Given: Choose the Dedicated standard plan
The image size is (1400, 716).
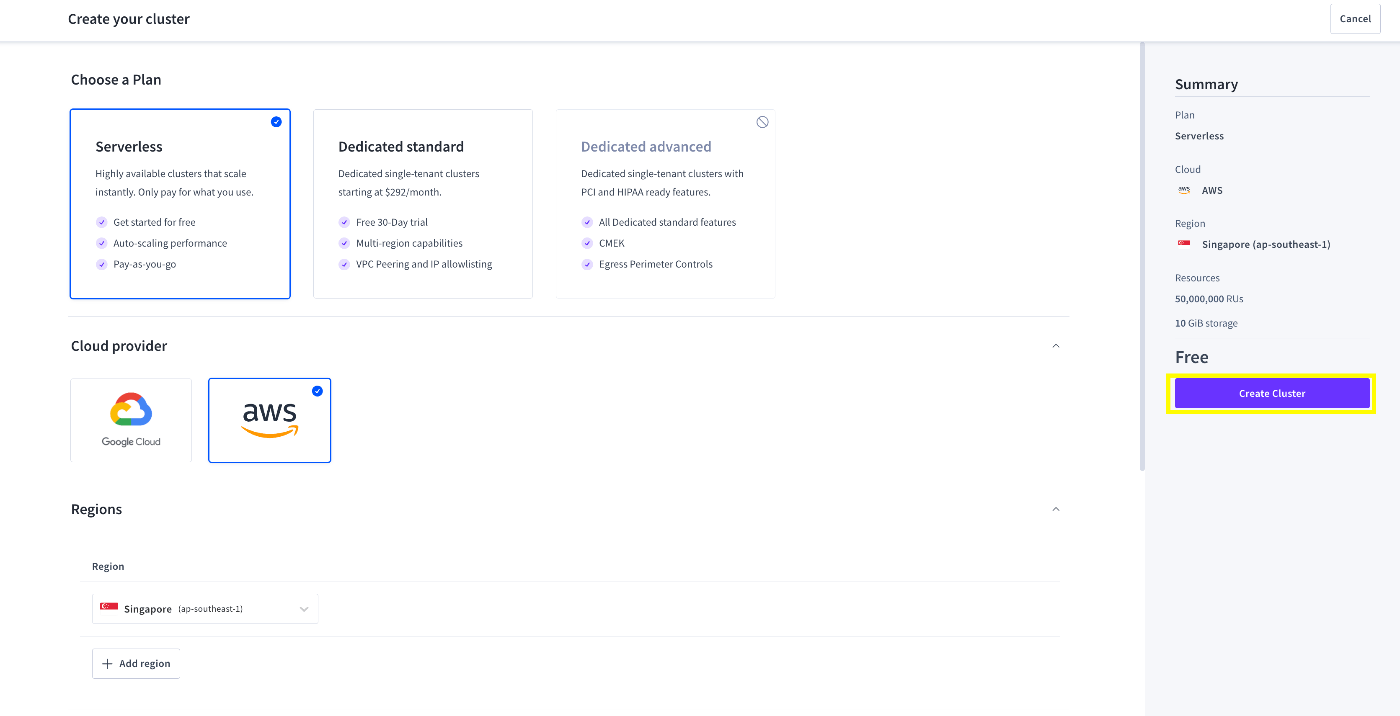Looking at the screenshot, I should pos(422,204).
